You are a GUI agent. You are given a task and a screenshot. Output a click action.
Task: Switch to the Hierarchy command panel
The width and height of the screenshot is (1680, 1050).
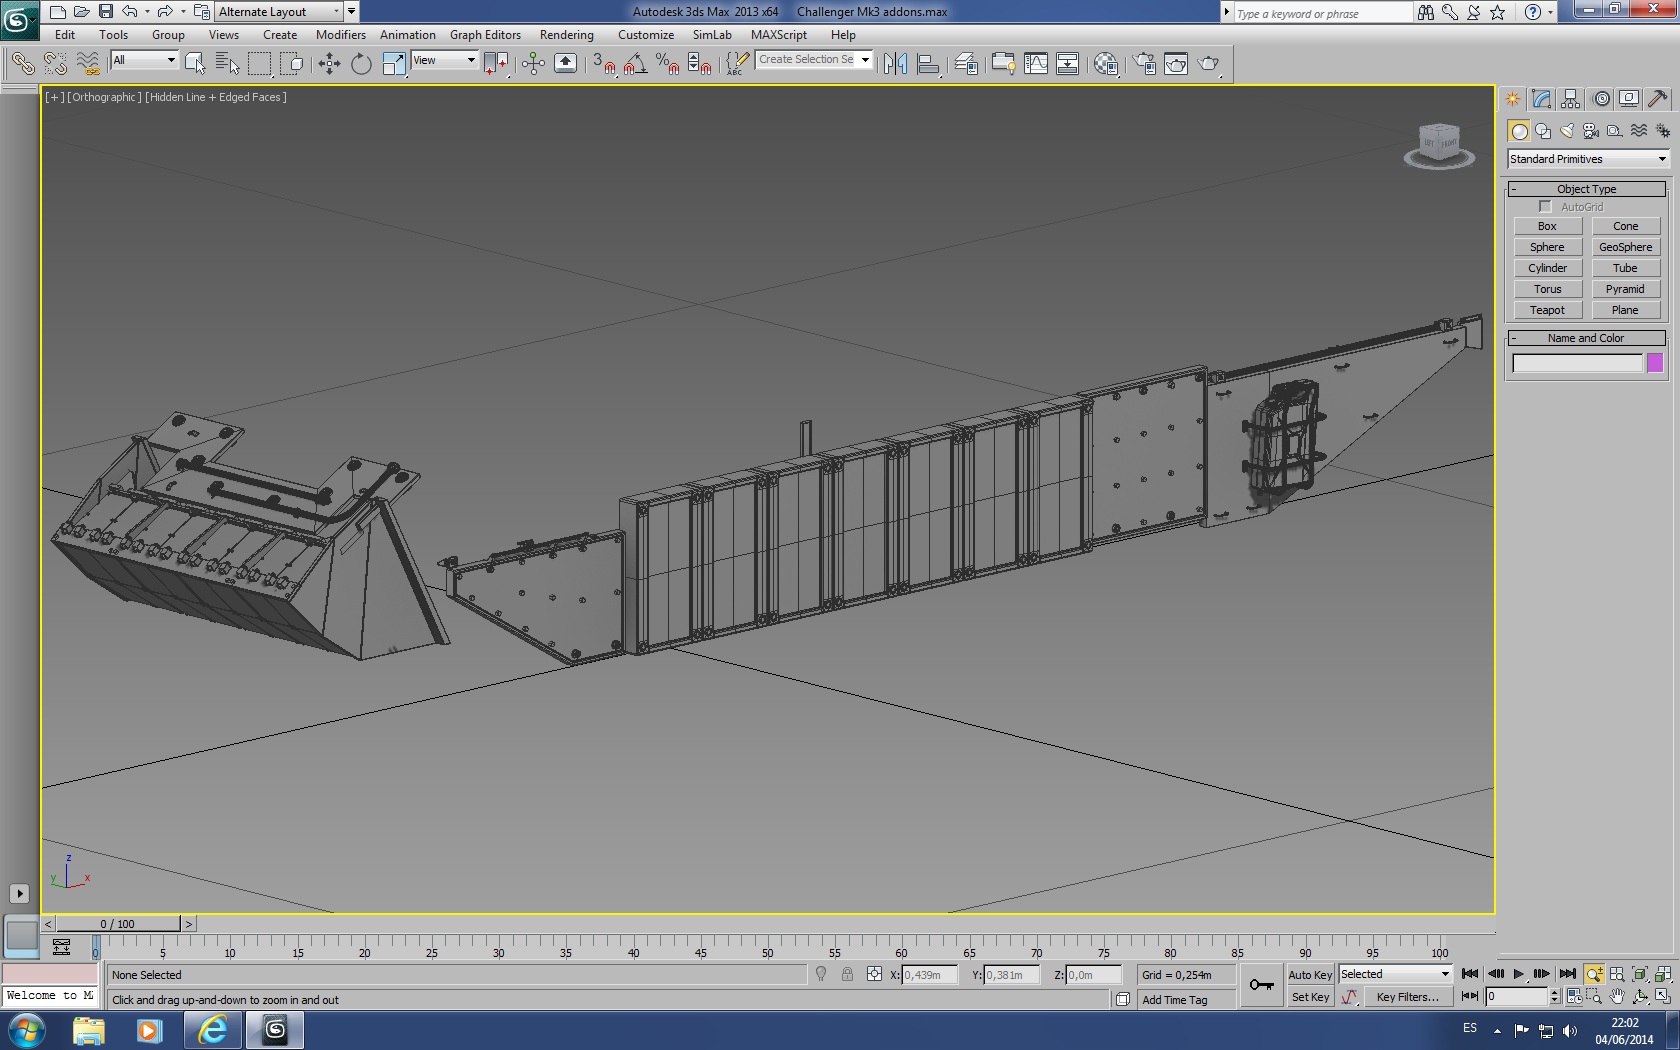[1570, 99]
